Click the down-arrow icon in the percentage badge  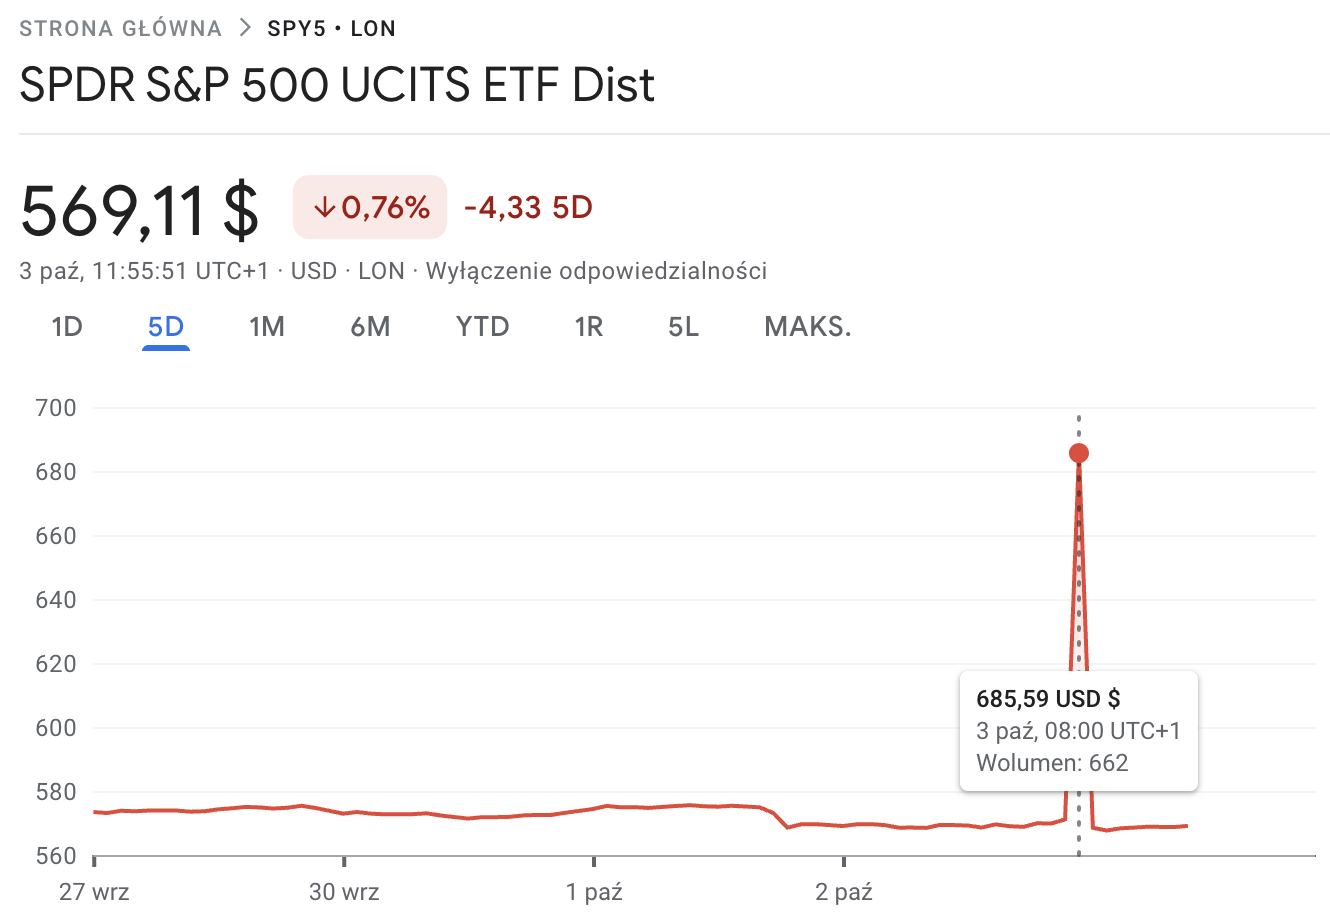[324, 208]
